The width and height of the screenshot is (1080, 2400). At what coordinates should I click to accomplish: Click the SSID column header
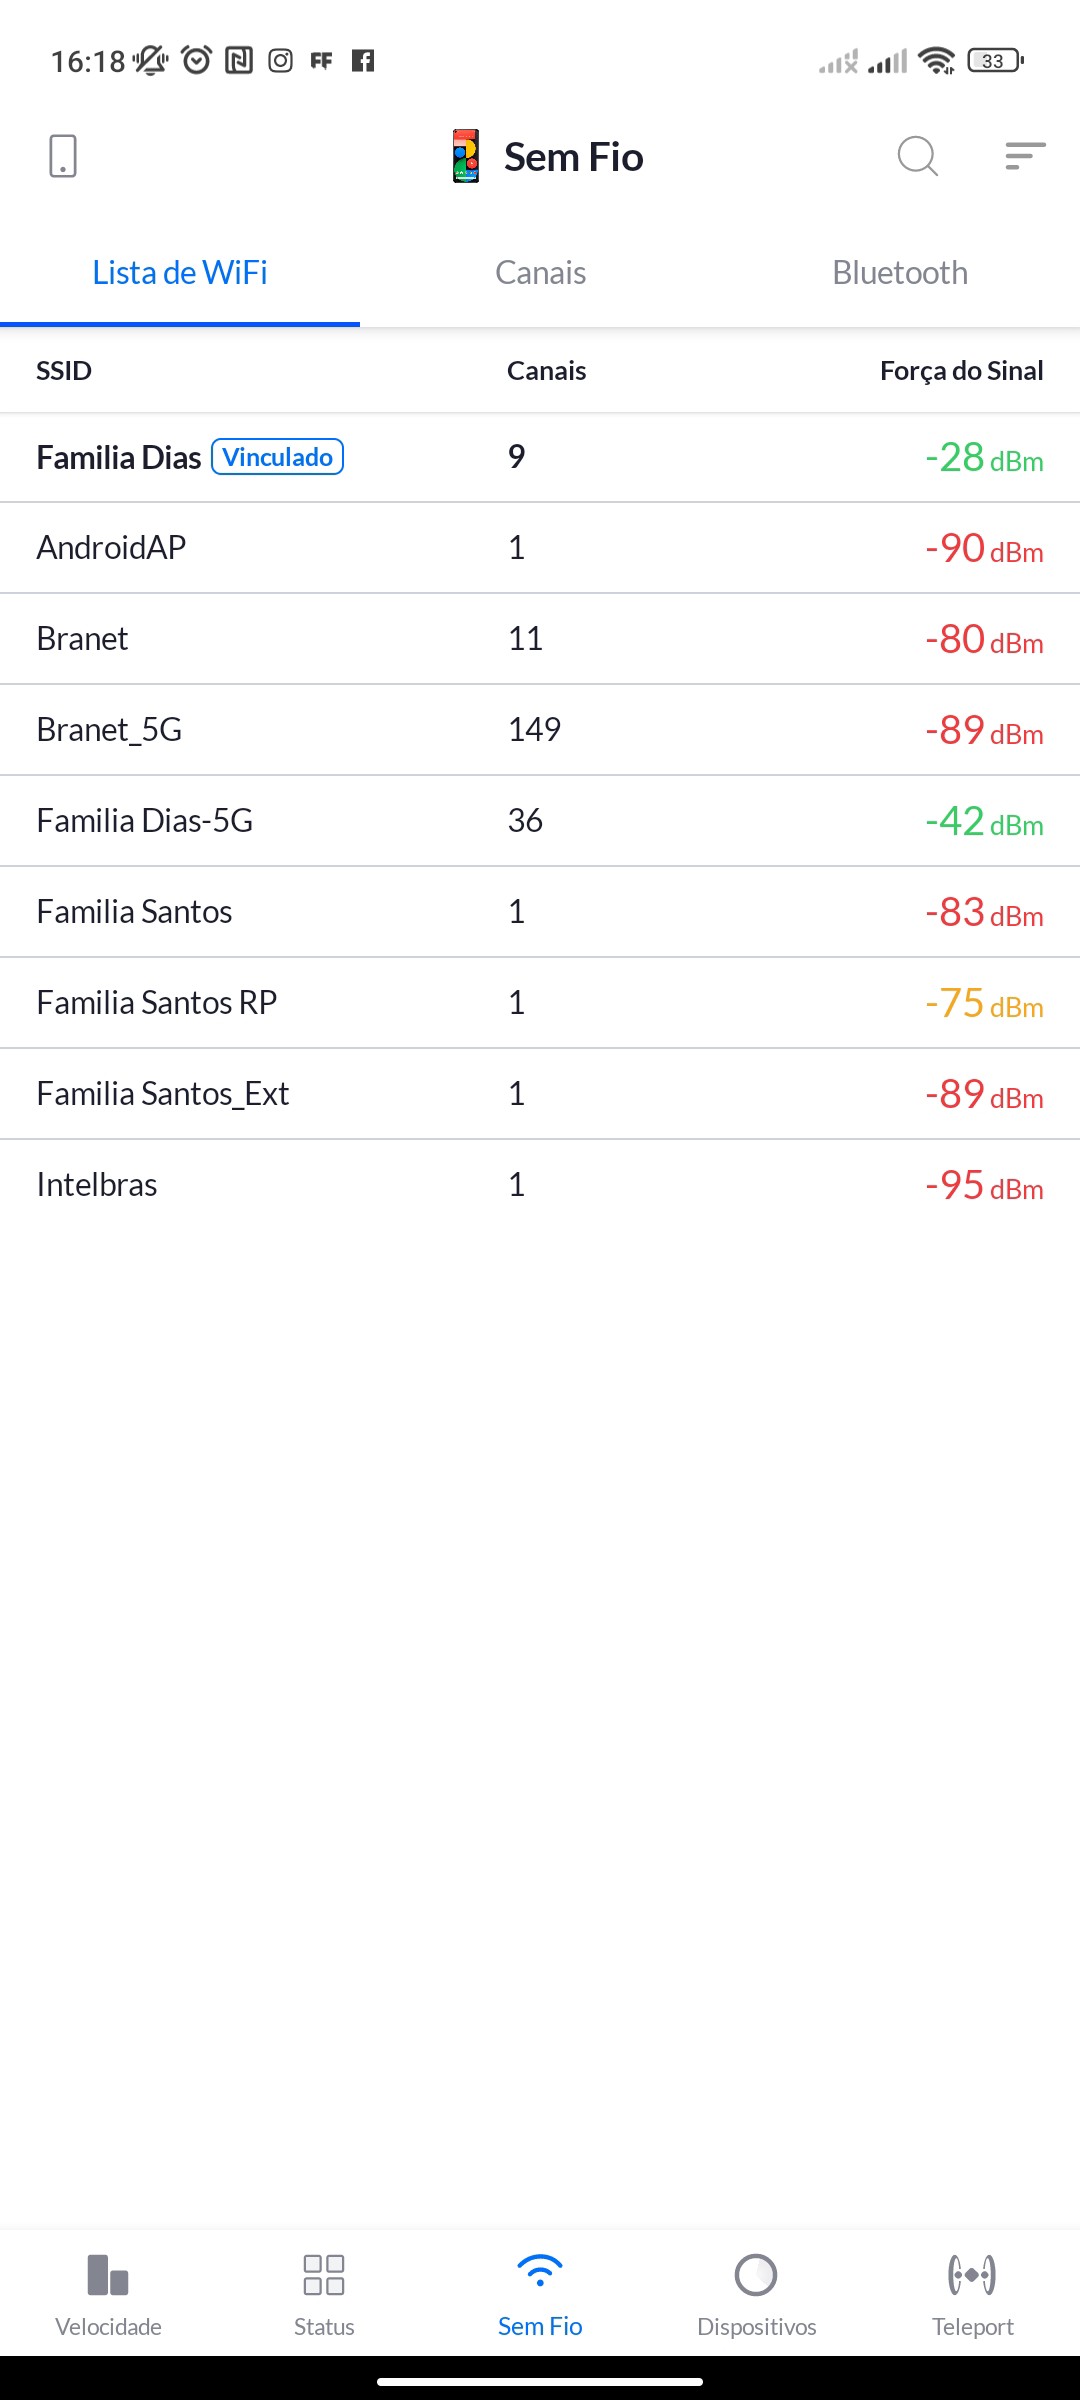pyautogui.click(x=64, y=371)
